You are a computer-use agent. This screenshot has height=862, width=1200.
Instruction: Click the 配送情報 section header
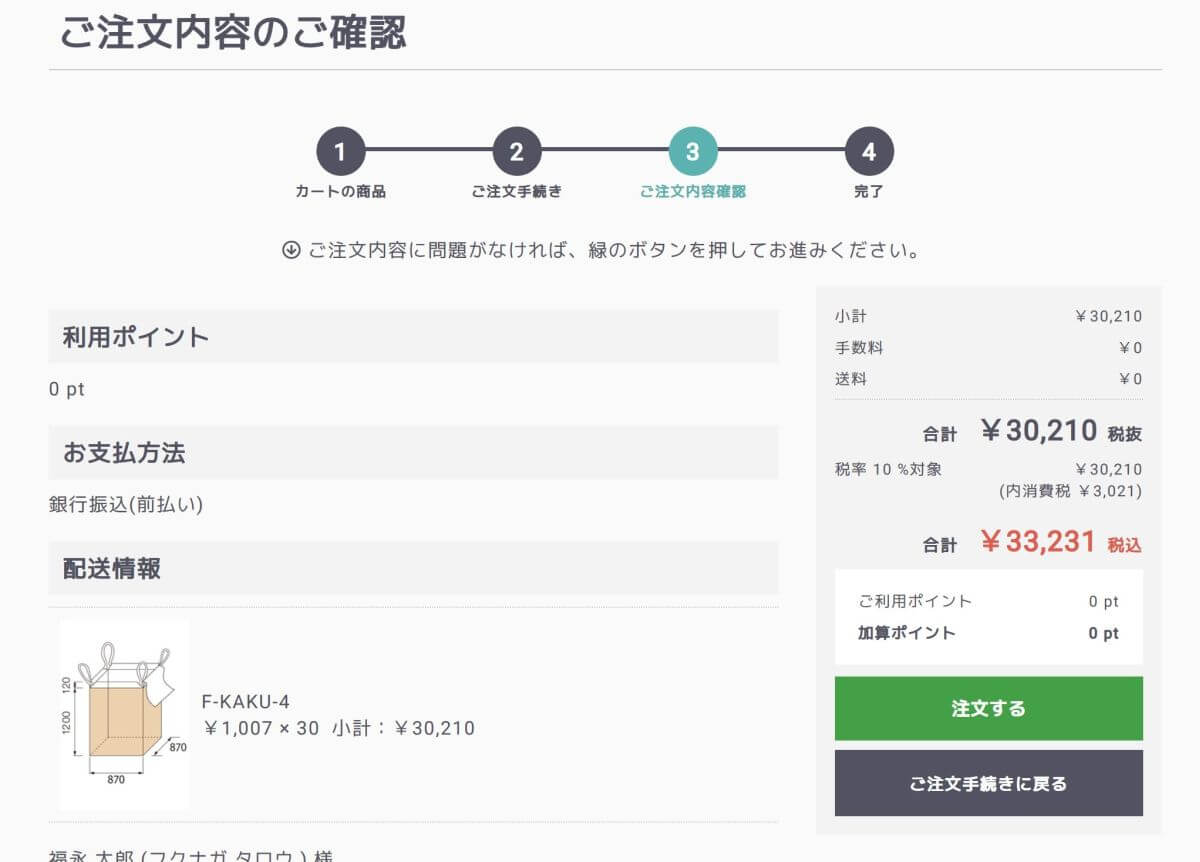coord(112,569)
